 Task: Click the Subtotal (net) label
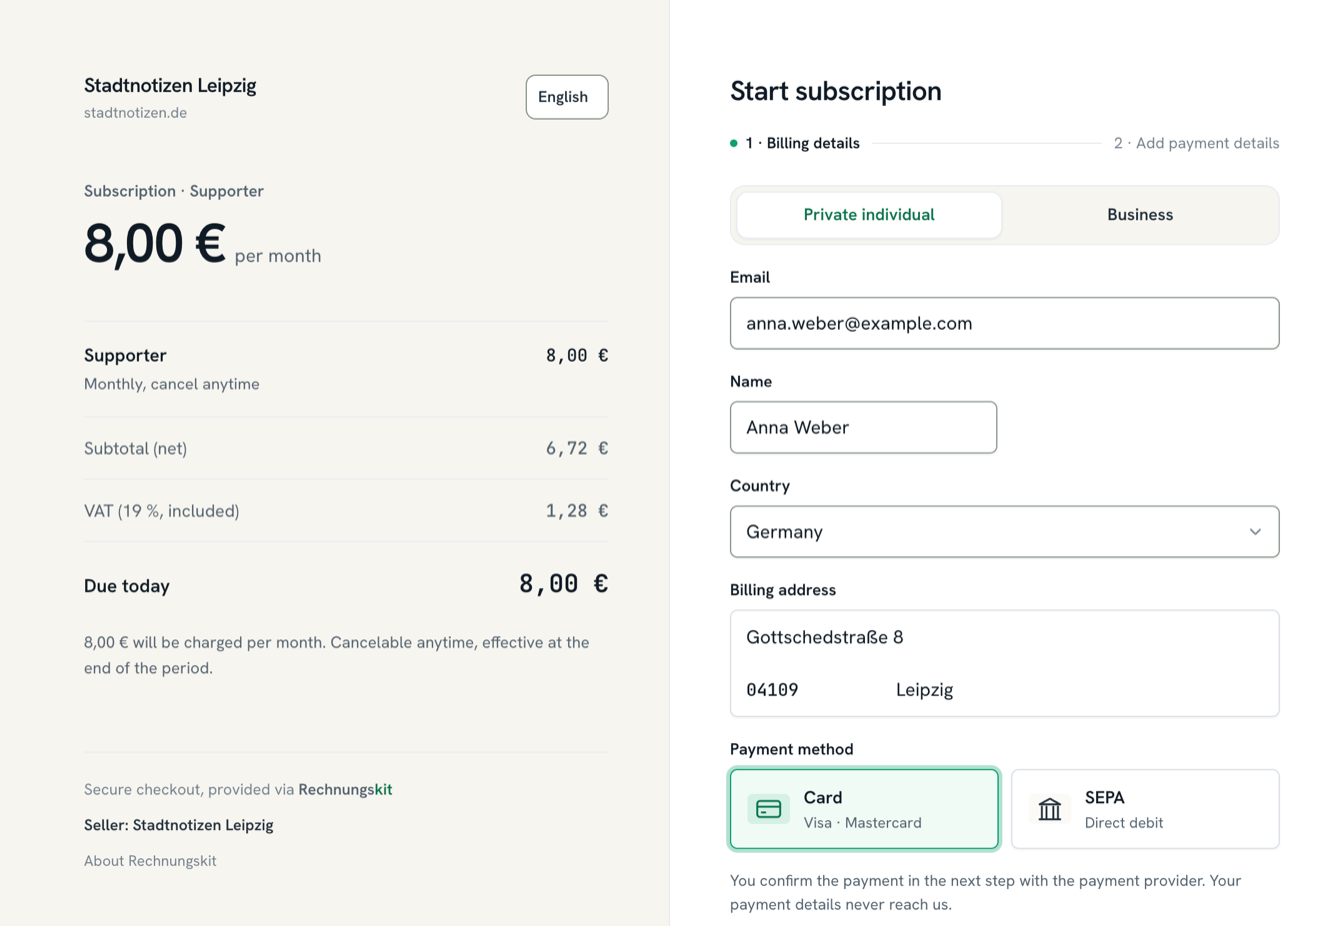(135, 449)
